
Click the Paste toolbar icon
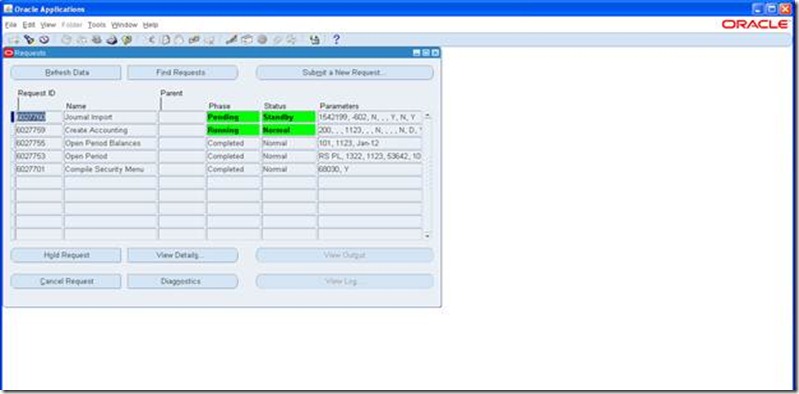point(179,40)
